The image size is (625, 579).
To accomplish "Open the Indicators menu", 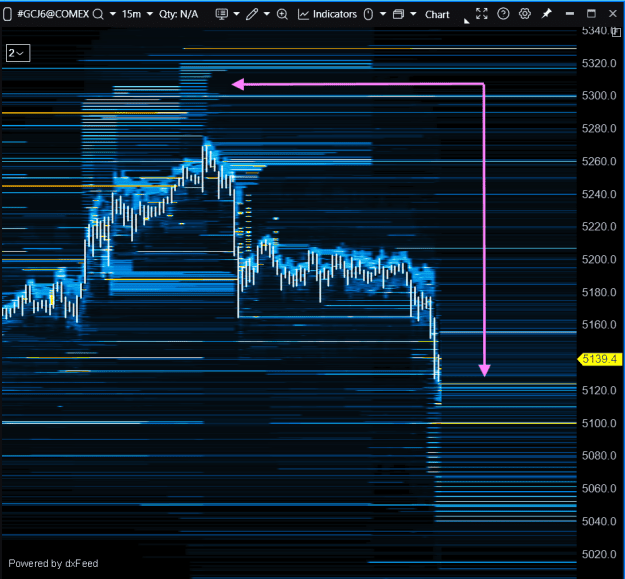I will coord(327,14).
